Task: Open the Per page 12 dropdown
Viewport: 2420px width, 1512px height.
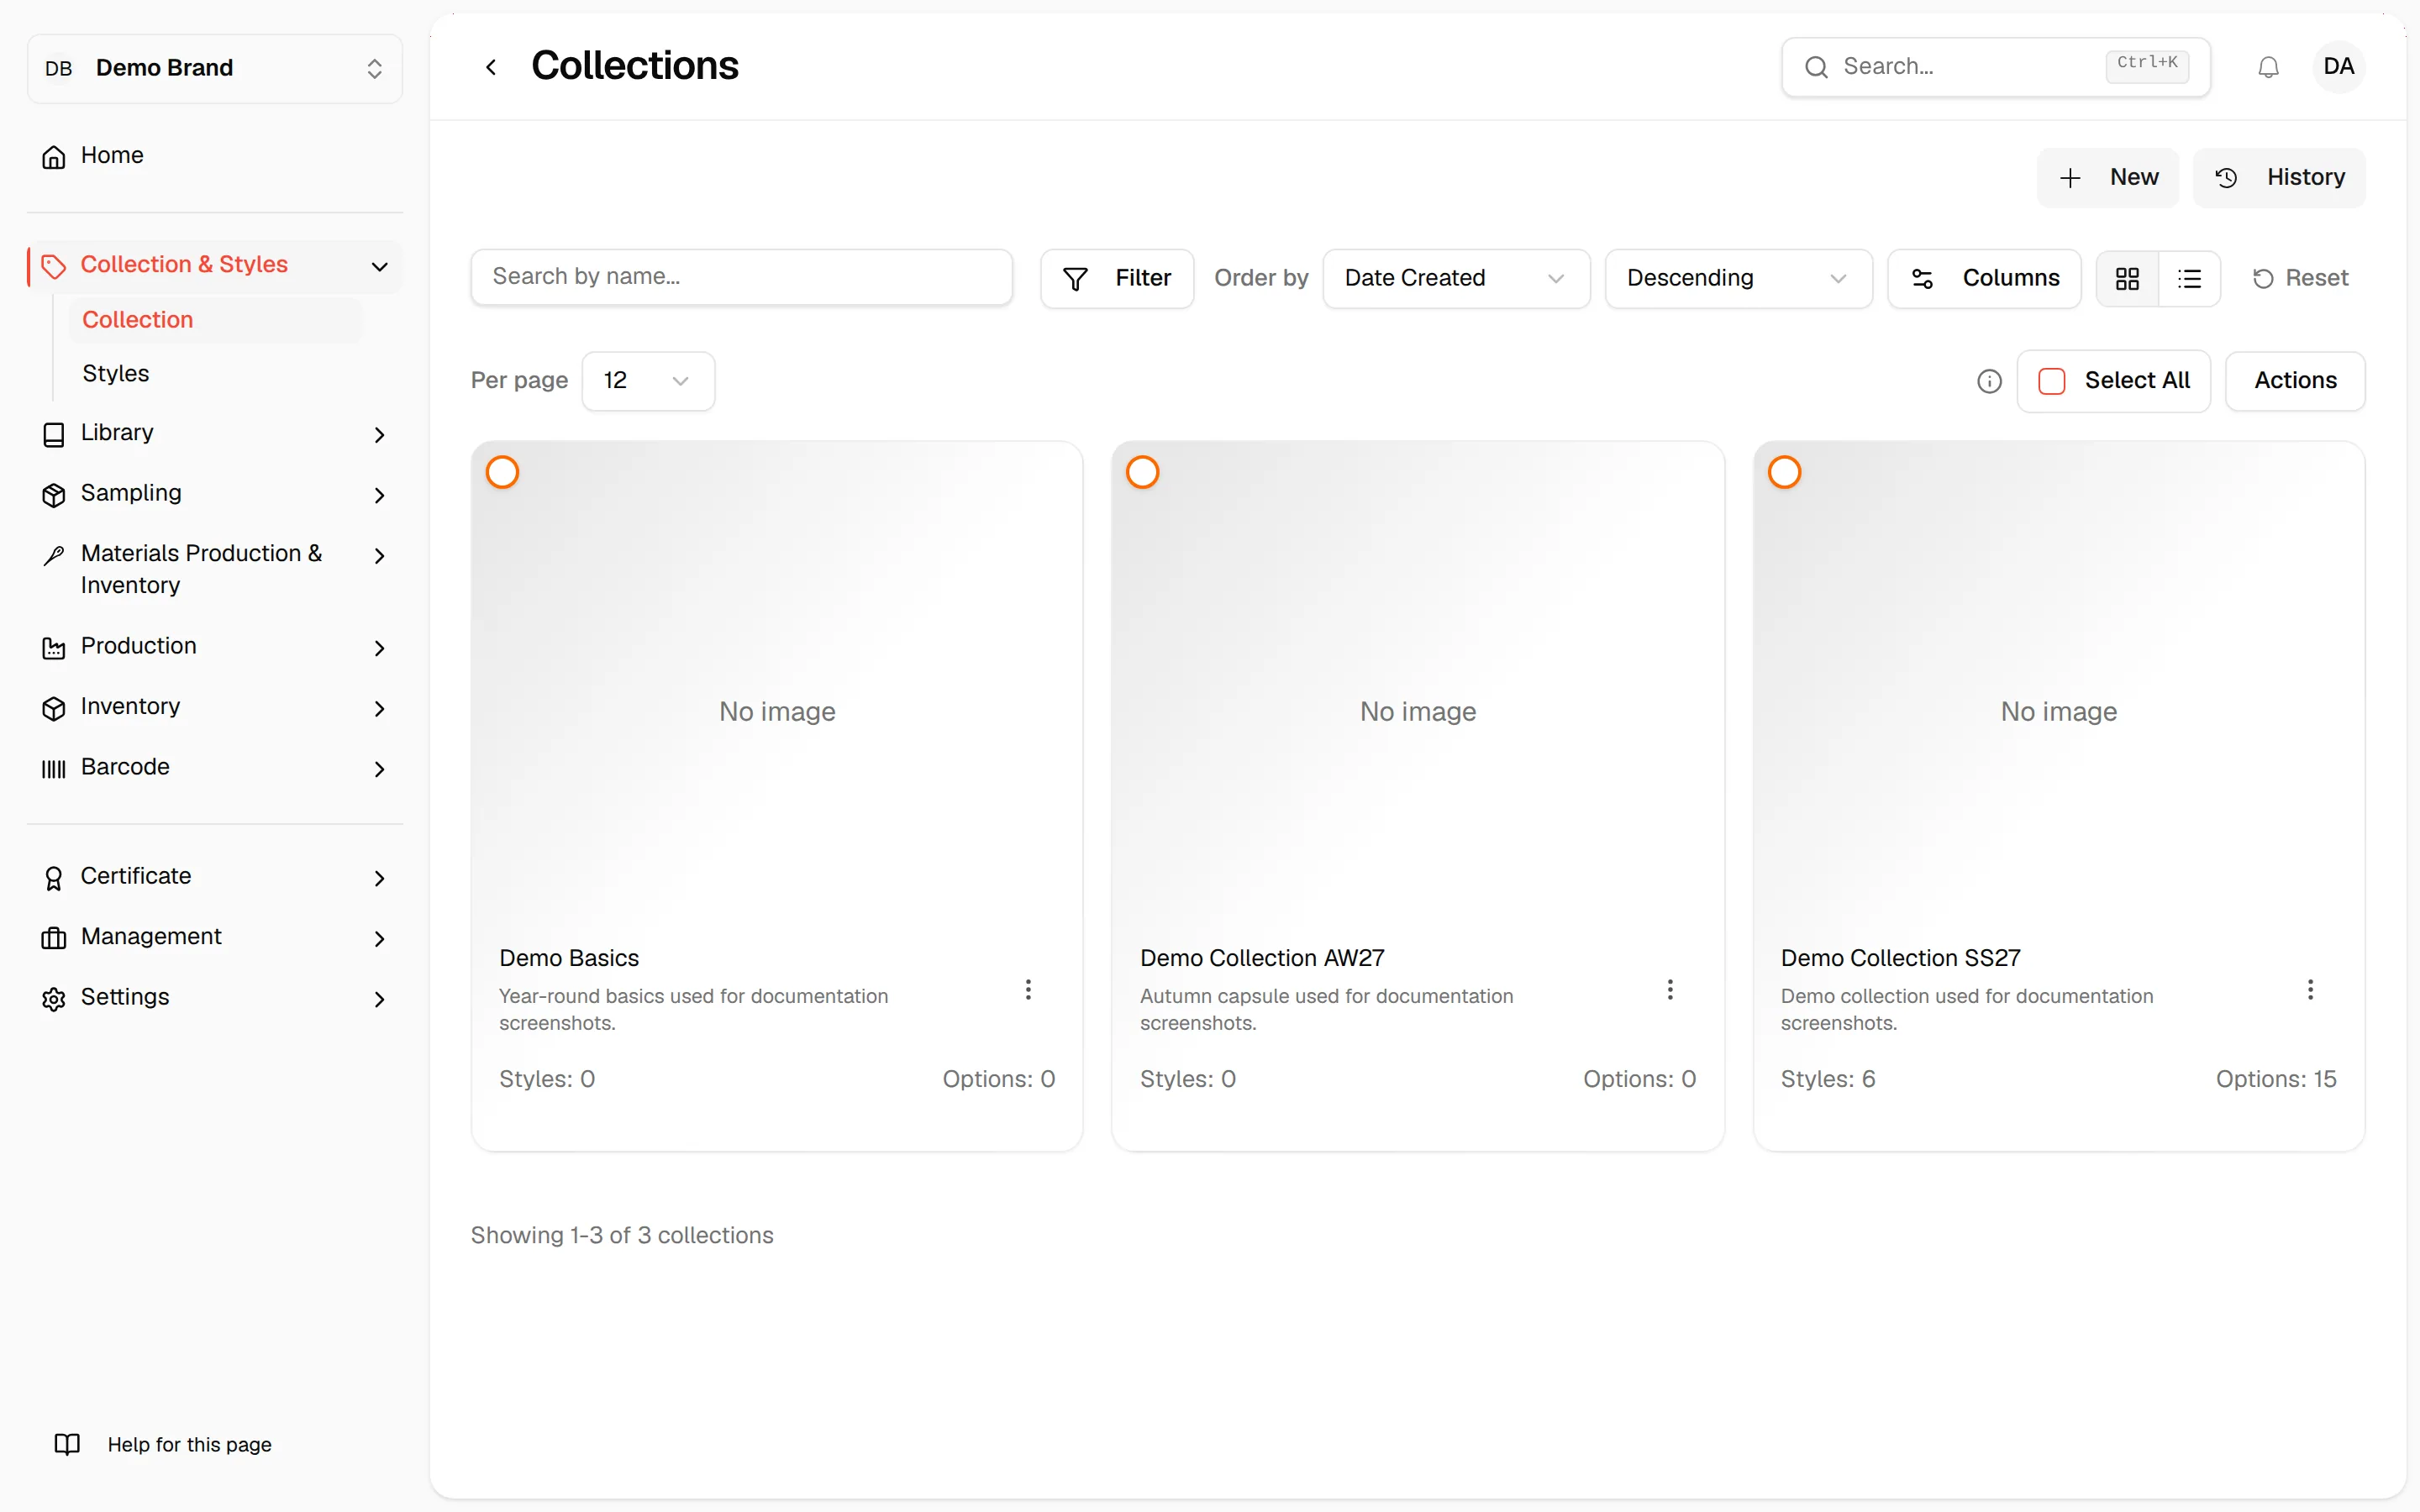Action: click(648, 381)
